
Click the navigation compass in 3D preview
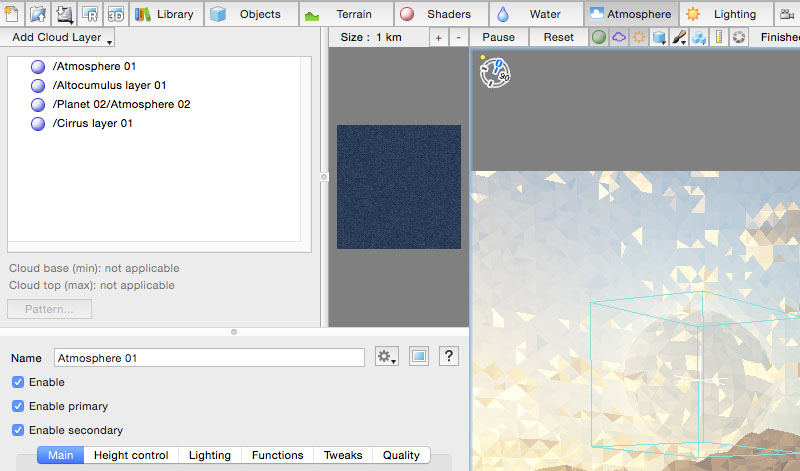coord(496,71)
